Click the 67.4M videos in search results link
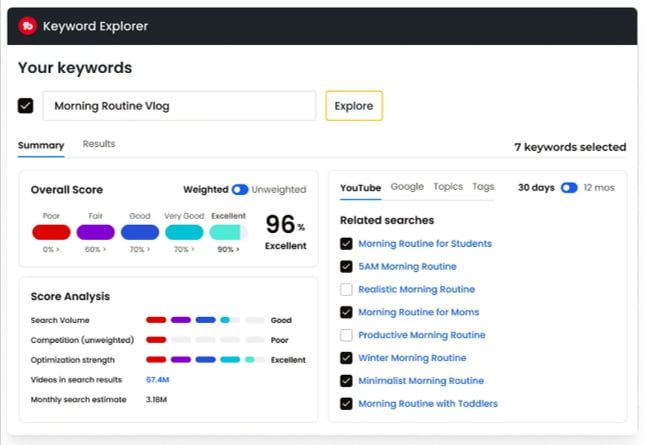The width and height of the screenshot is (645, 445). (158, 380)
